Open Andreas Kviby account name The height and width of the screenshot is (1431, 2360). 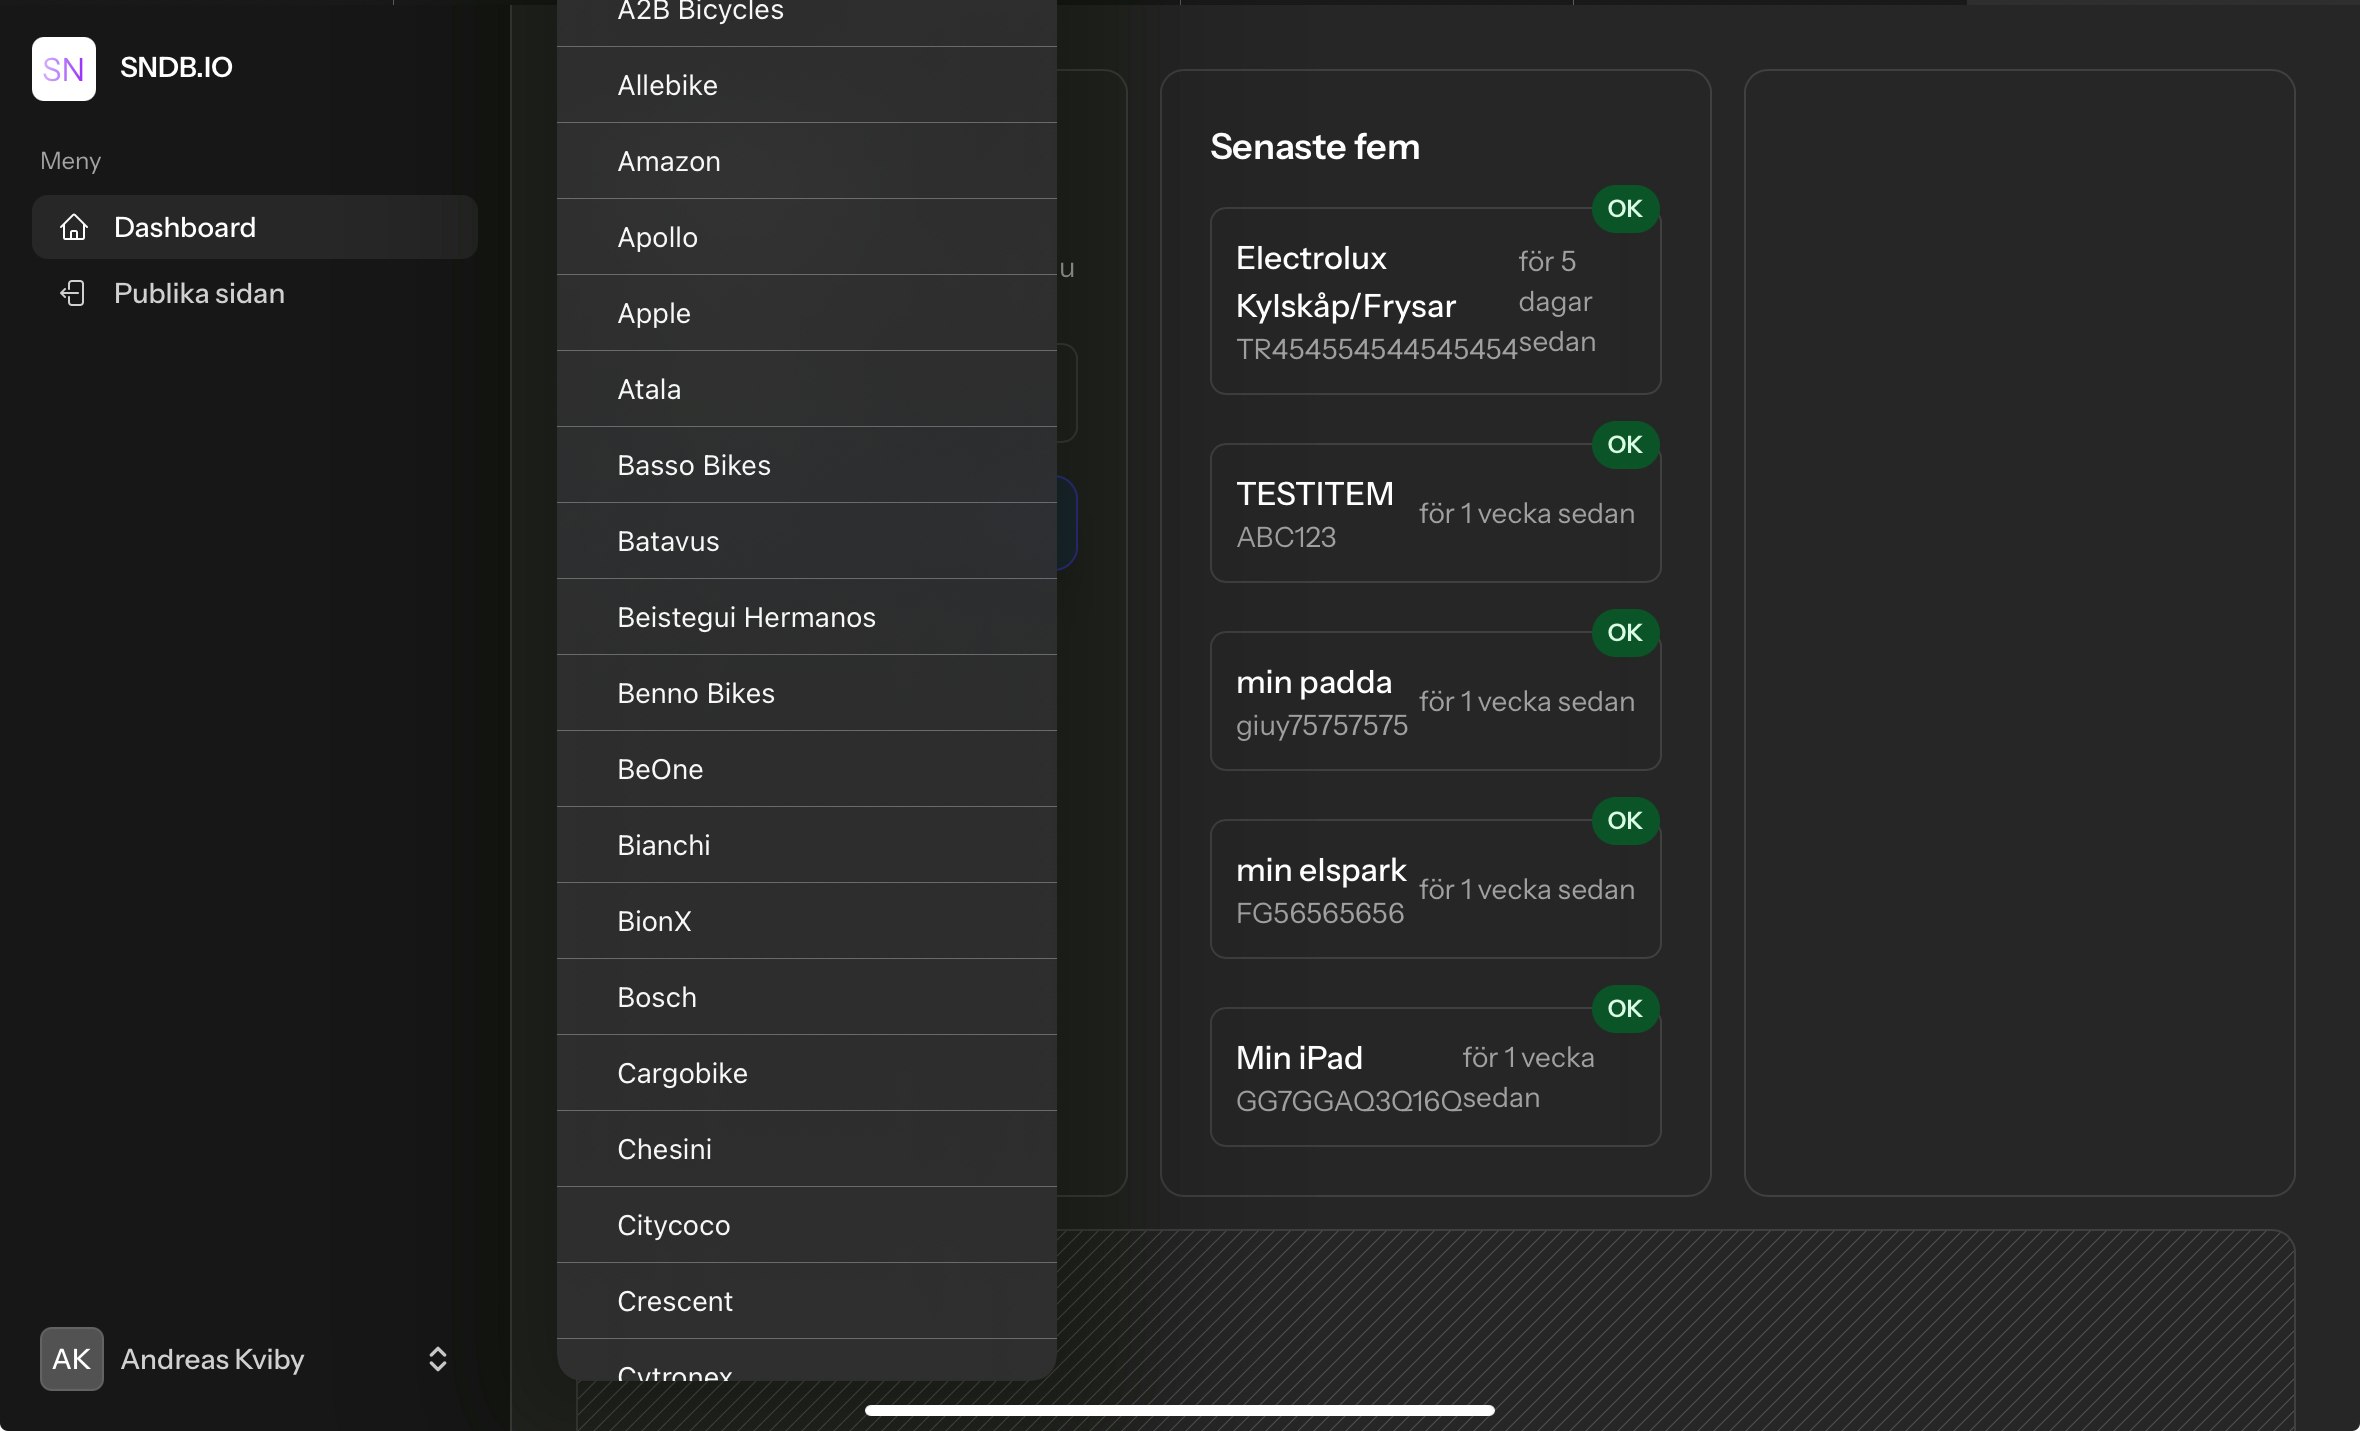(212, 1359)
